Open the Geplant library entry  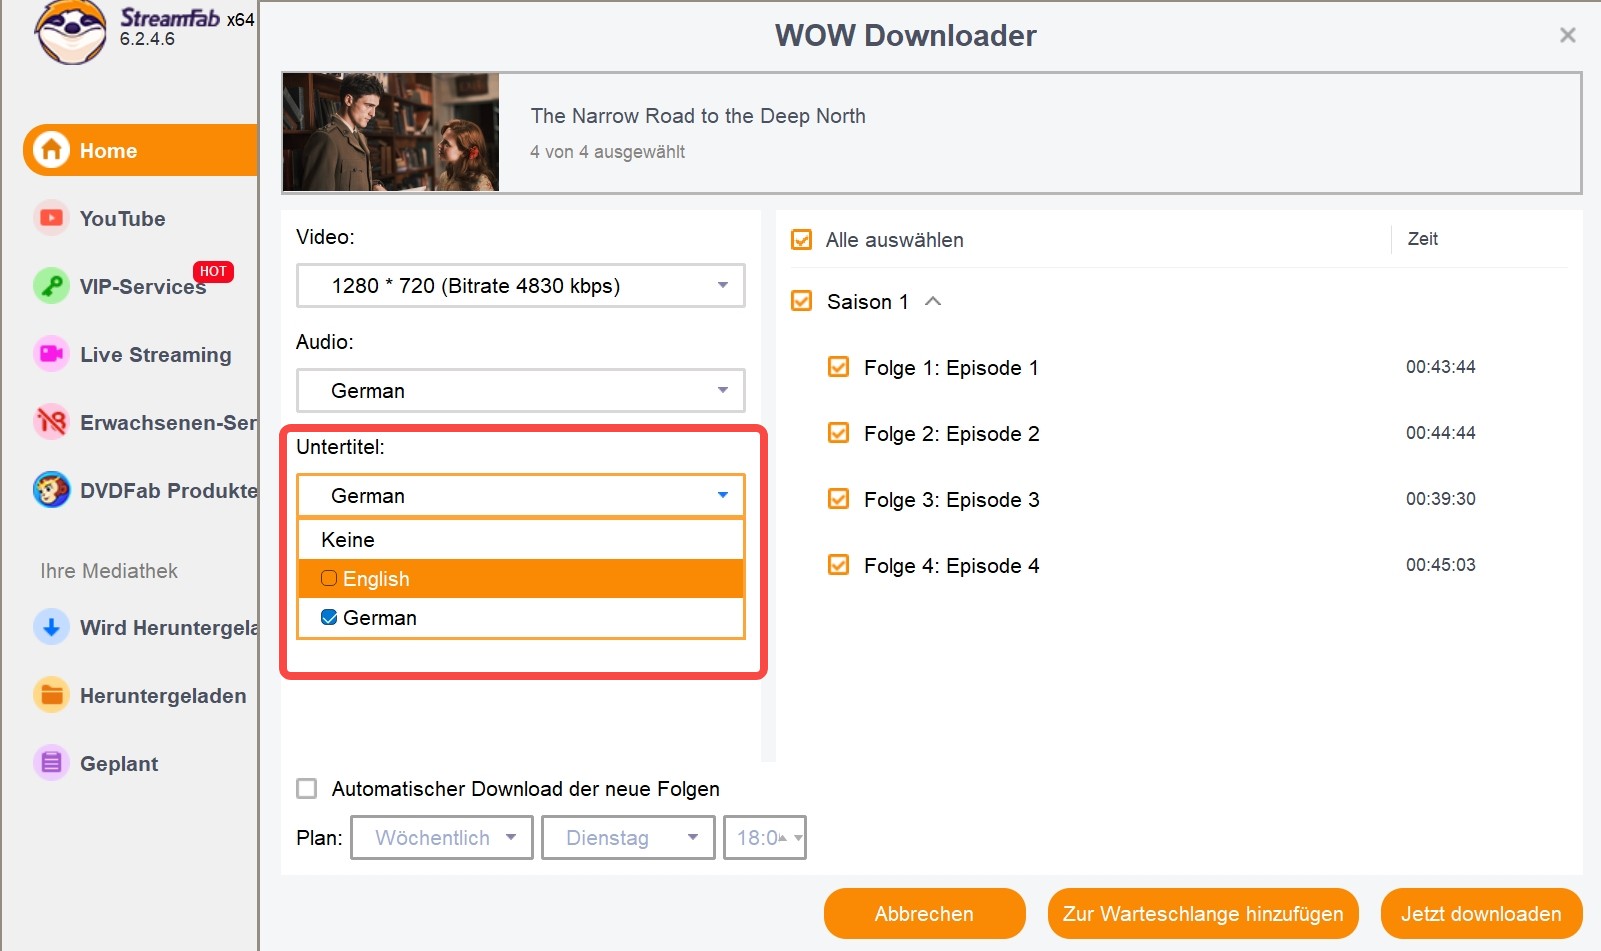[118, 763]
